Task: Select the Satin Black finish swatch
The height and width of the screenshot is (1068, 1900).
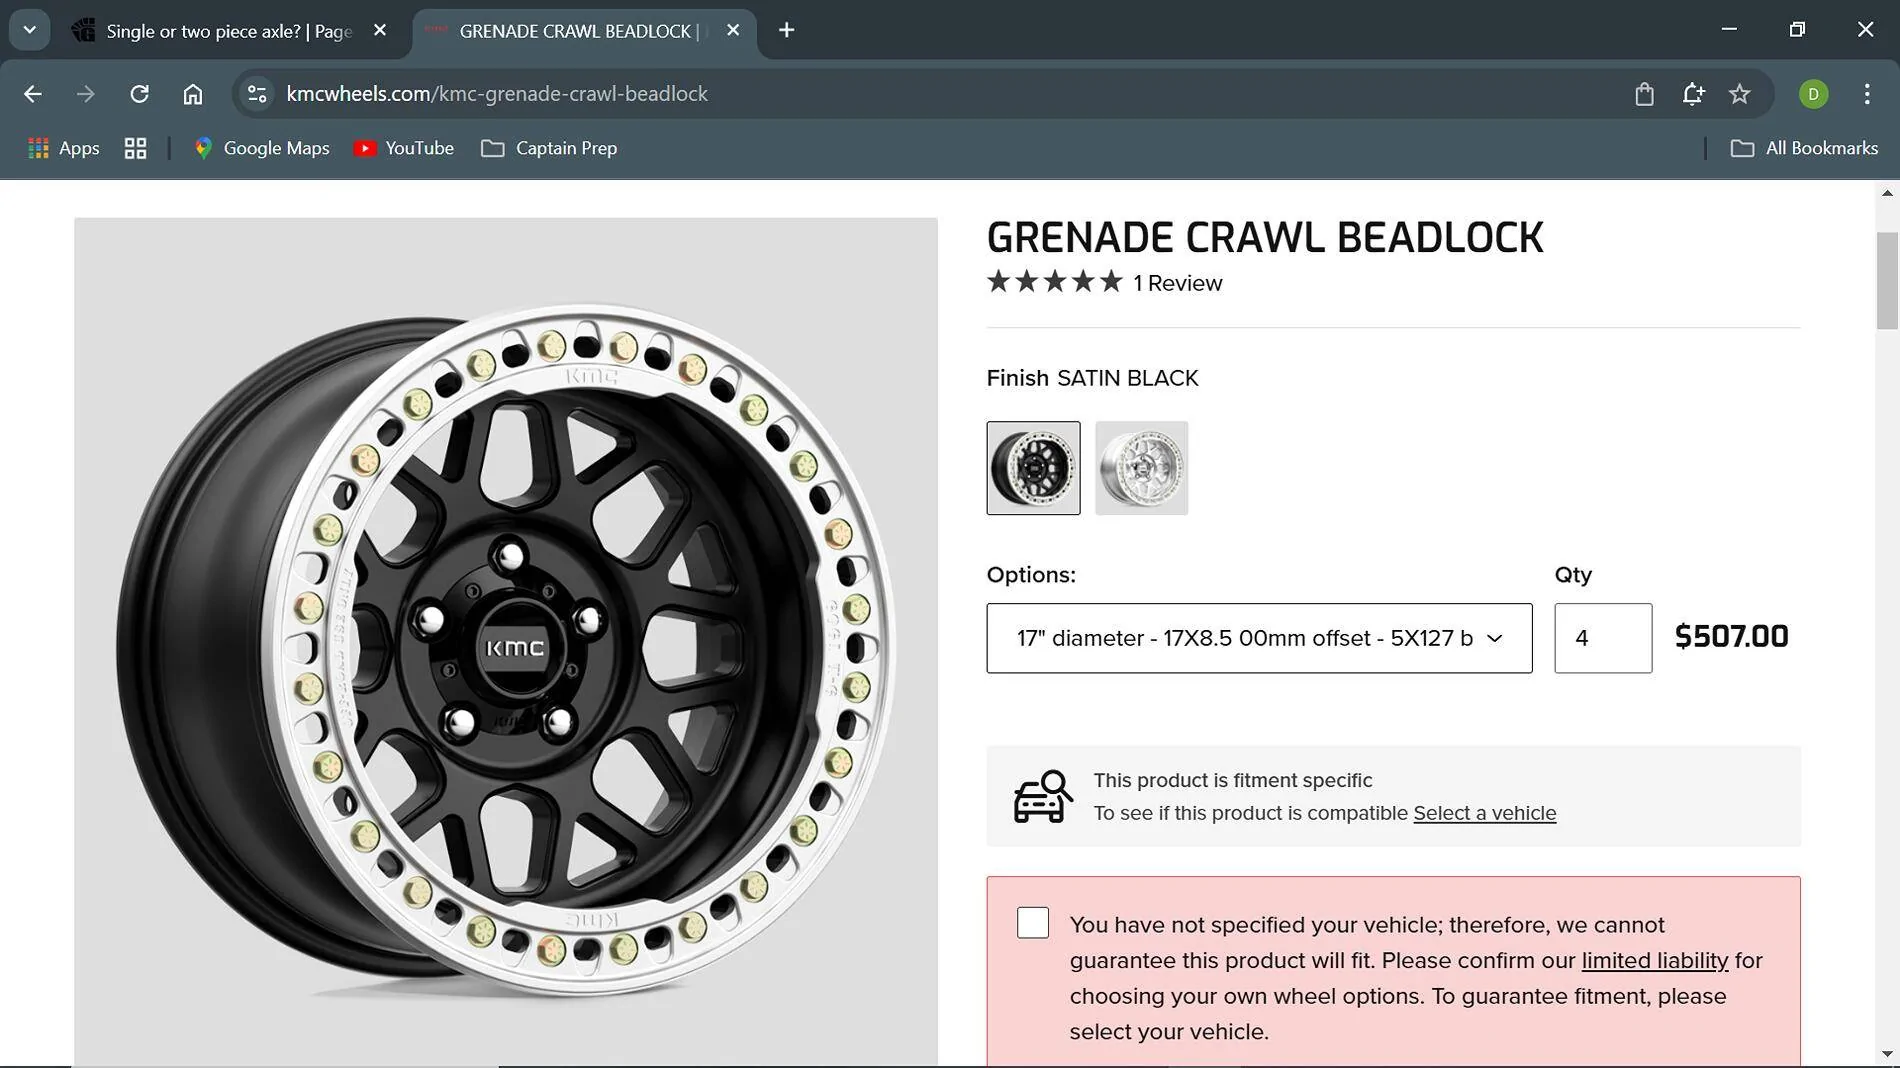Action: coord(1033,468)
